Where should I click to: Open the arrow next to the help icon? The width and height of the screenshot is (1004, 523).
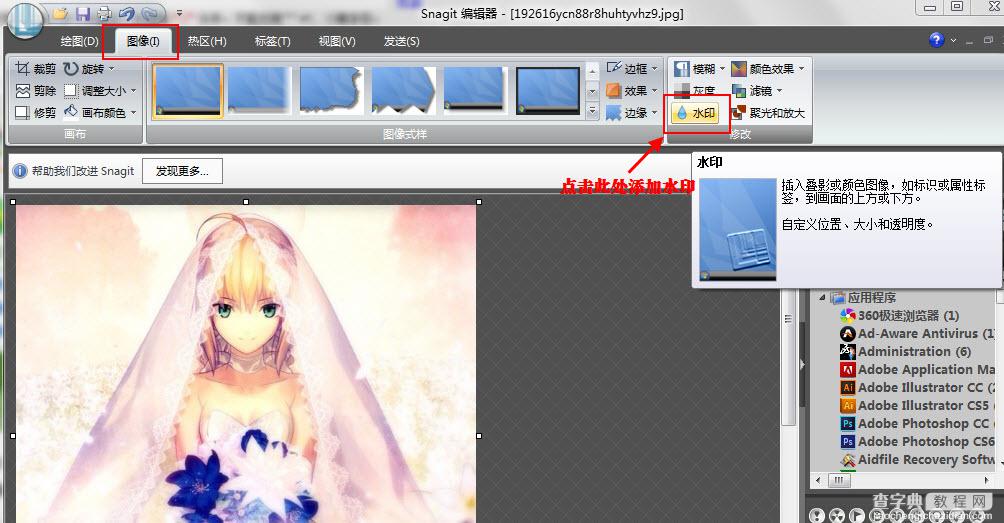point(953,40)
